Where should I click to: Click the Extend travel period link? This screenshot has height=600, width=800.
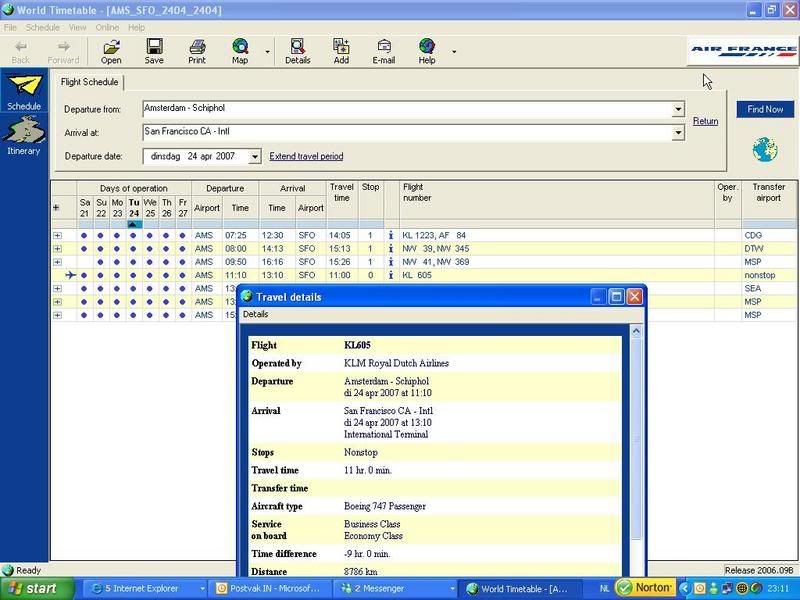coord(306,156)
